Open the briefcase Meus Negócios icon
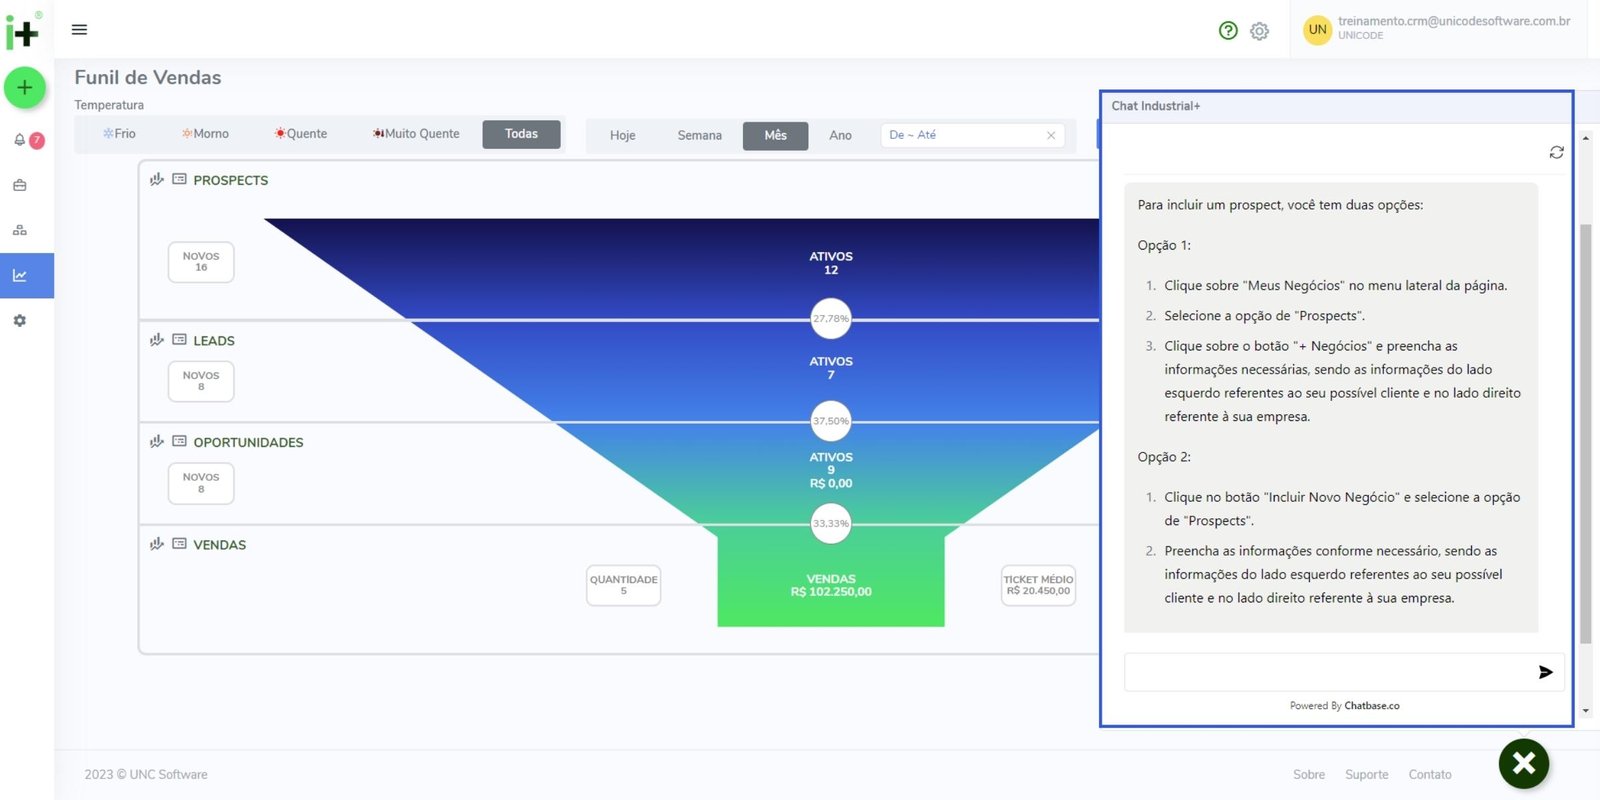The width and height of the screenshot is (1600, 800). pyautogui.click(x=20, y=185)
